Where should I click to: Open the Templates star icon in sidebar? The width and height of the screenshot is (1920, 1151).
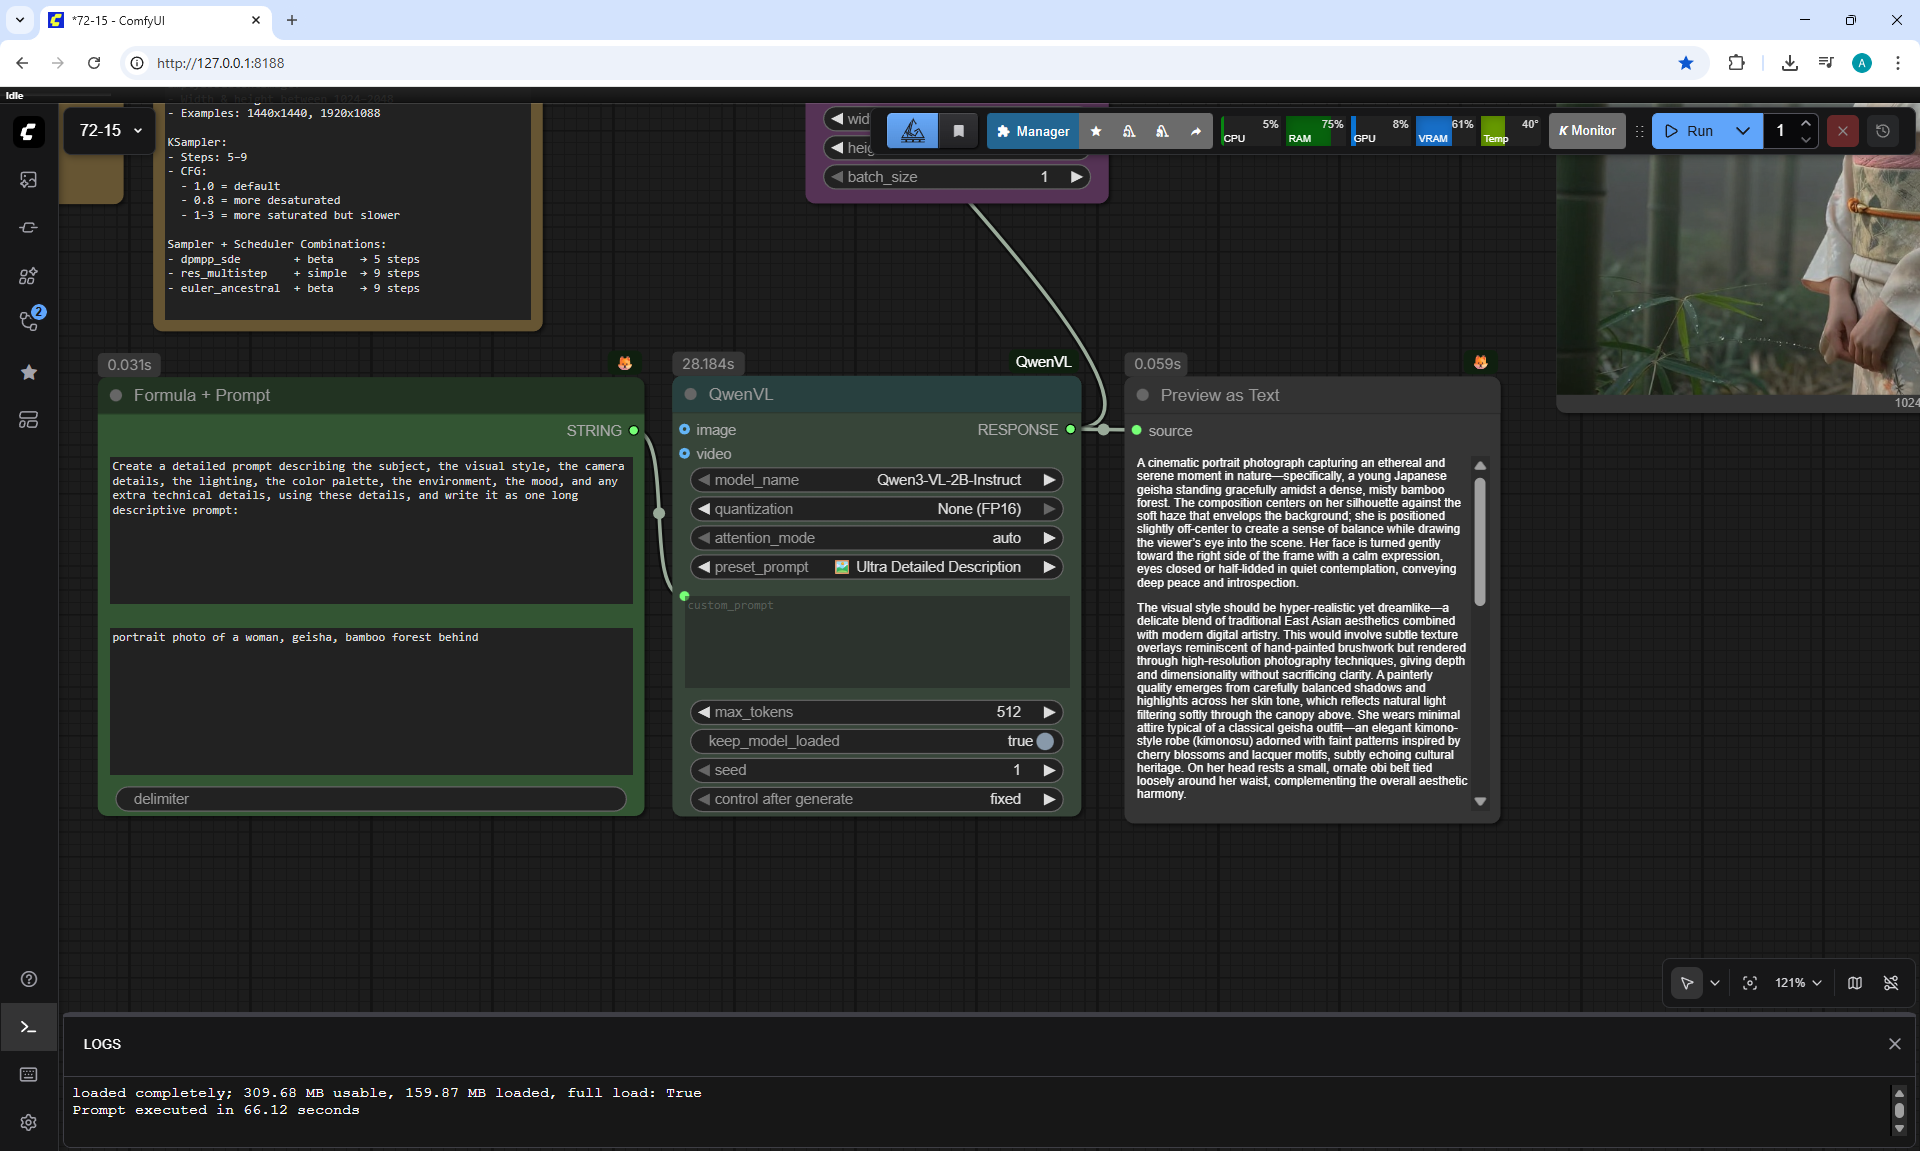click(x=28, y=372)
